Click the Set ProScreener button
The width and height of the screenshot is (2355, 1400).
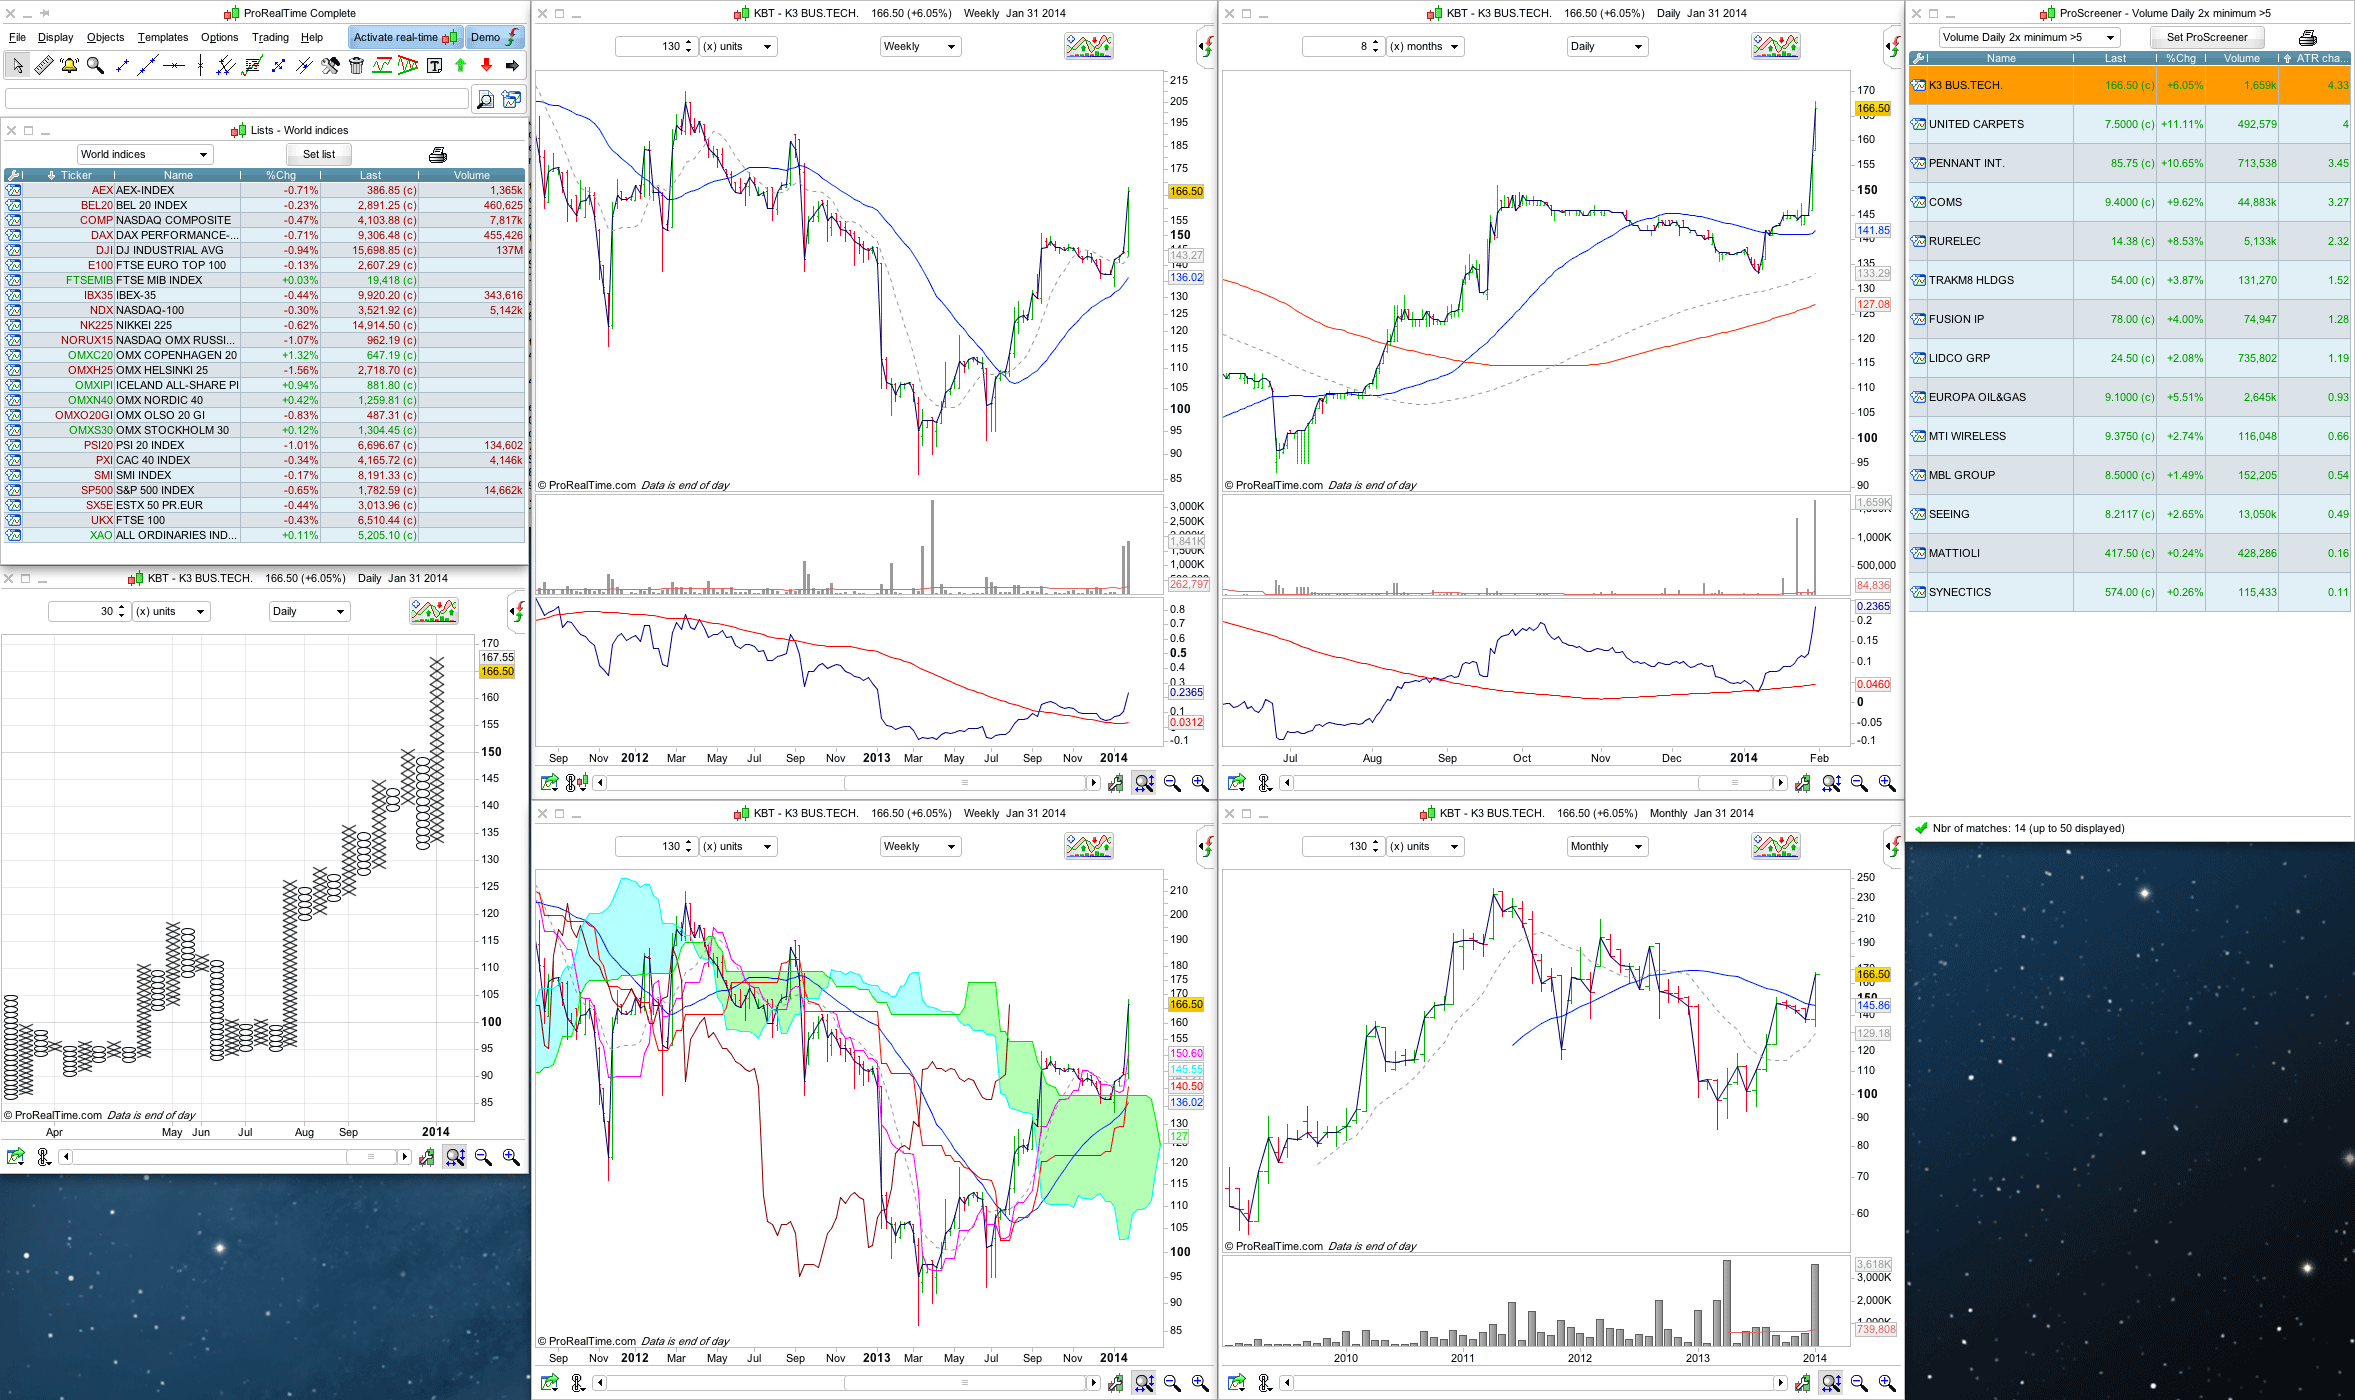(x=2207, y=37)
